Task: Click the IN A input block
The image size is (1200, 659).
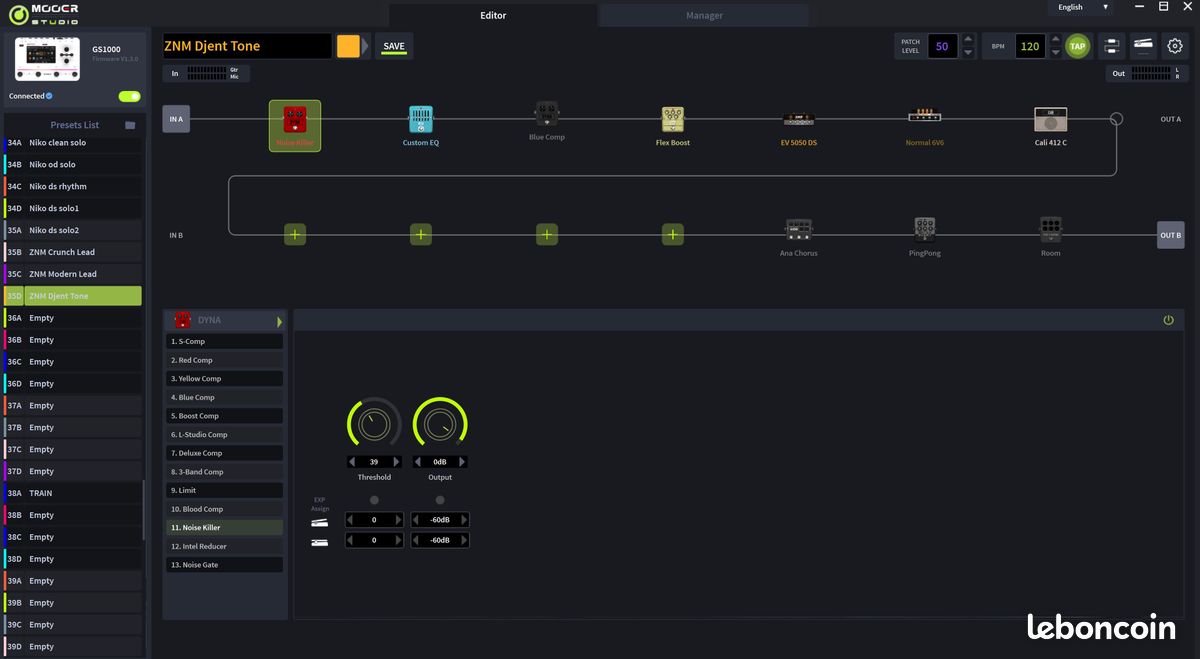Action: pos(176,119)
